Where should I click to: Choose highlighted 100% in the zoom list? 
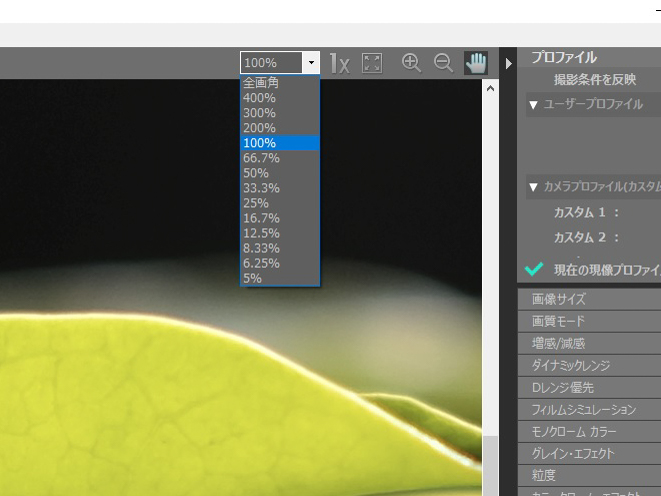tap(280, 143)
